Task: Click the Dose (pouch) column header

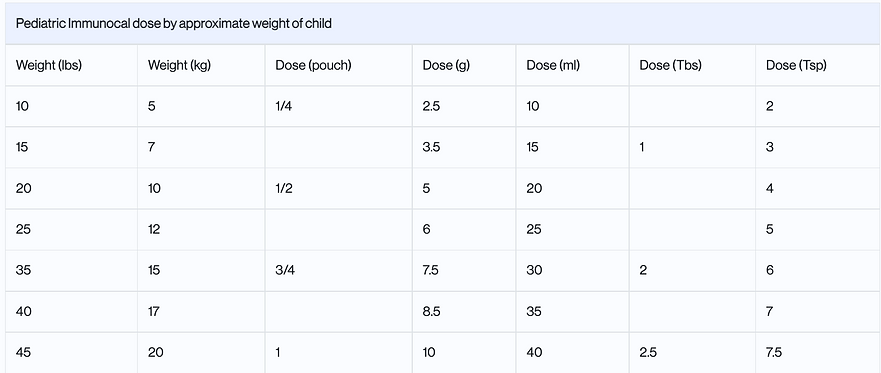Action: pos(313,65)
